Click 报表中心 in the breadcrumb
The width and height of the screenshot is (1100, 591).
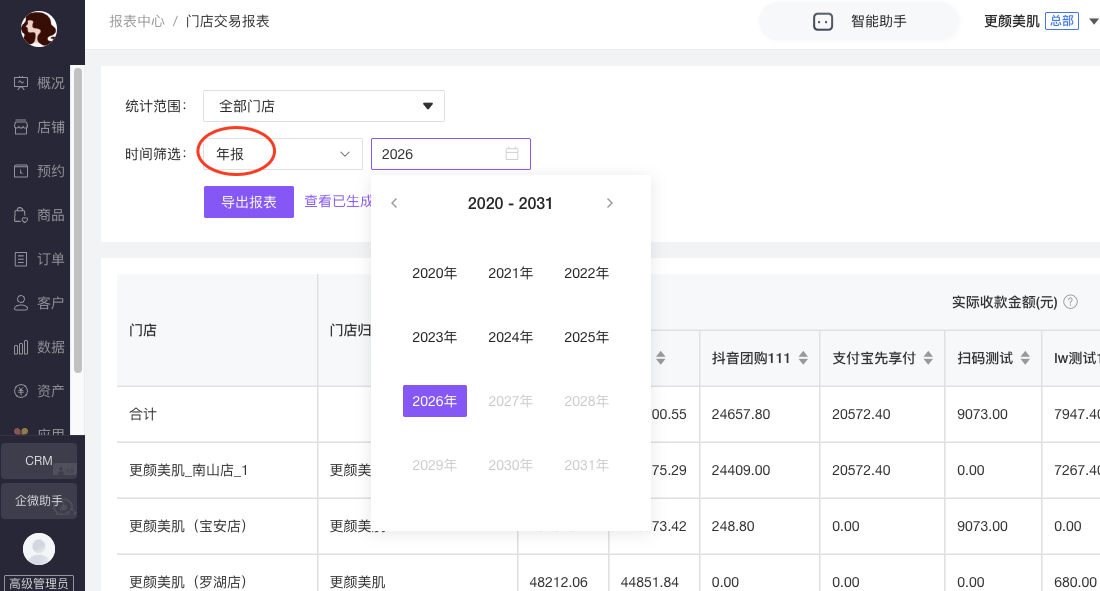(137, 21)
